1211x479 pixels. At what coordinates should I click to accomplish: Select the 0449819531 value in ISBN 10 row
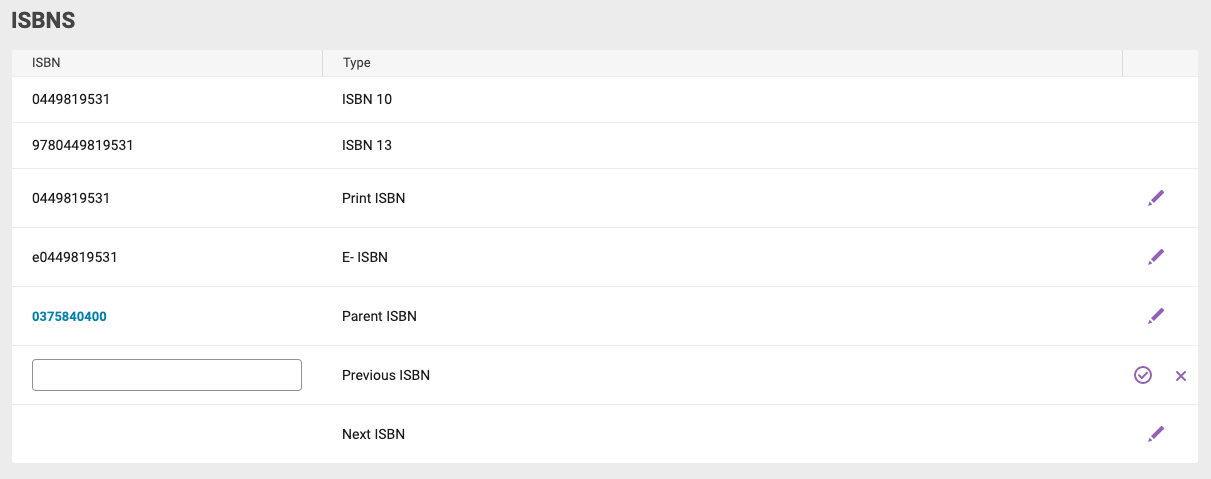(71, 99)
